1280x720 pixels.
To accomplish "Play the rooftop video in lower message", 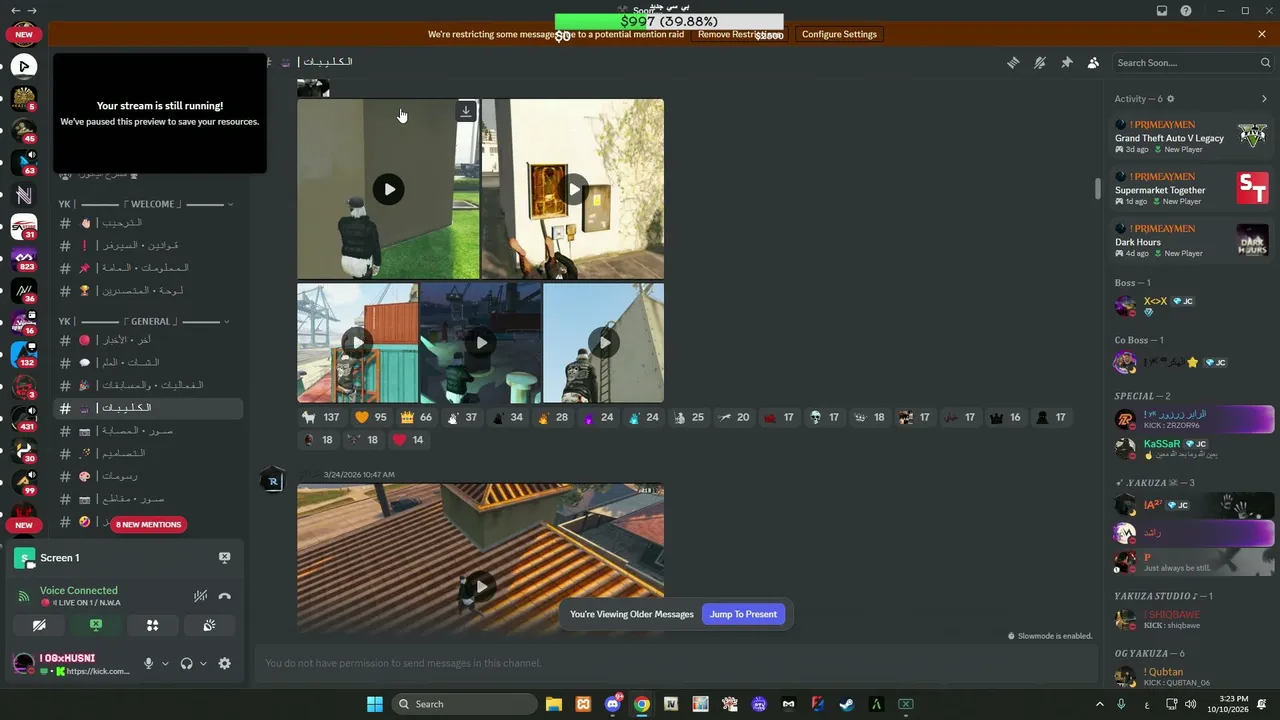I will click(480, 587).
